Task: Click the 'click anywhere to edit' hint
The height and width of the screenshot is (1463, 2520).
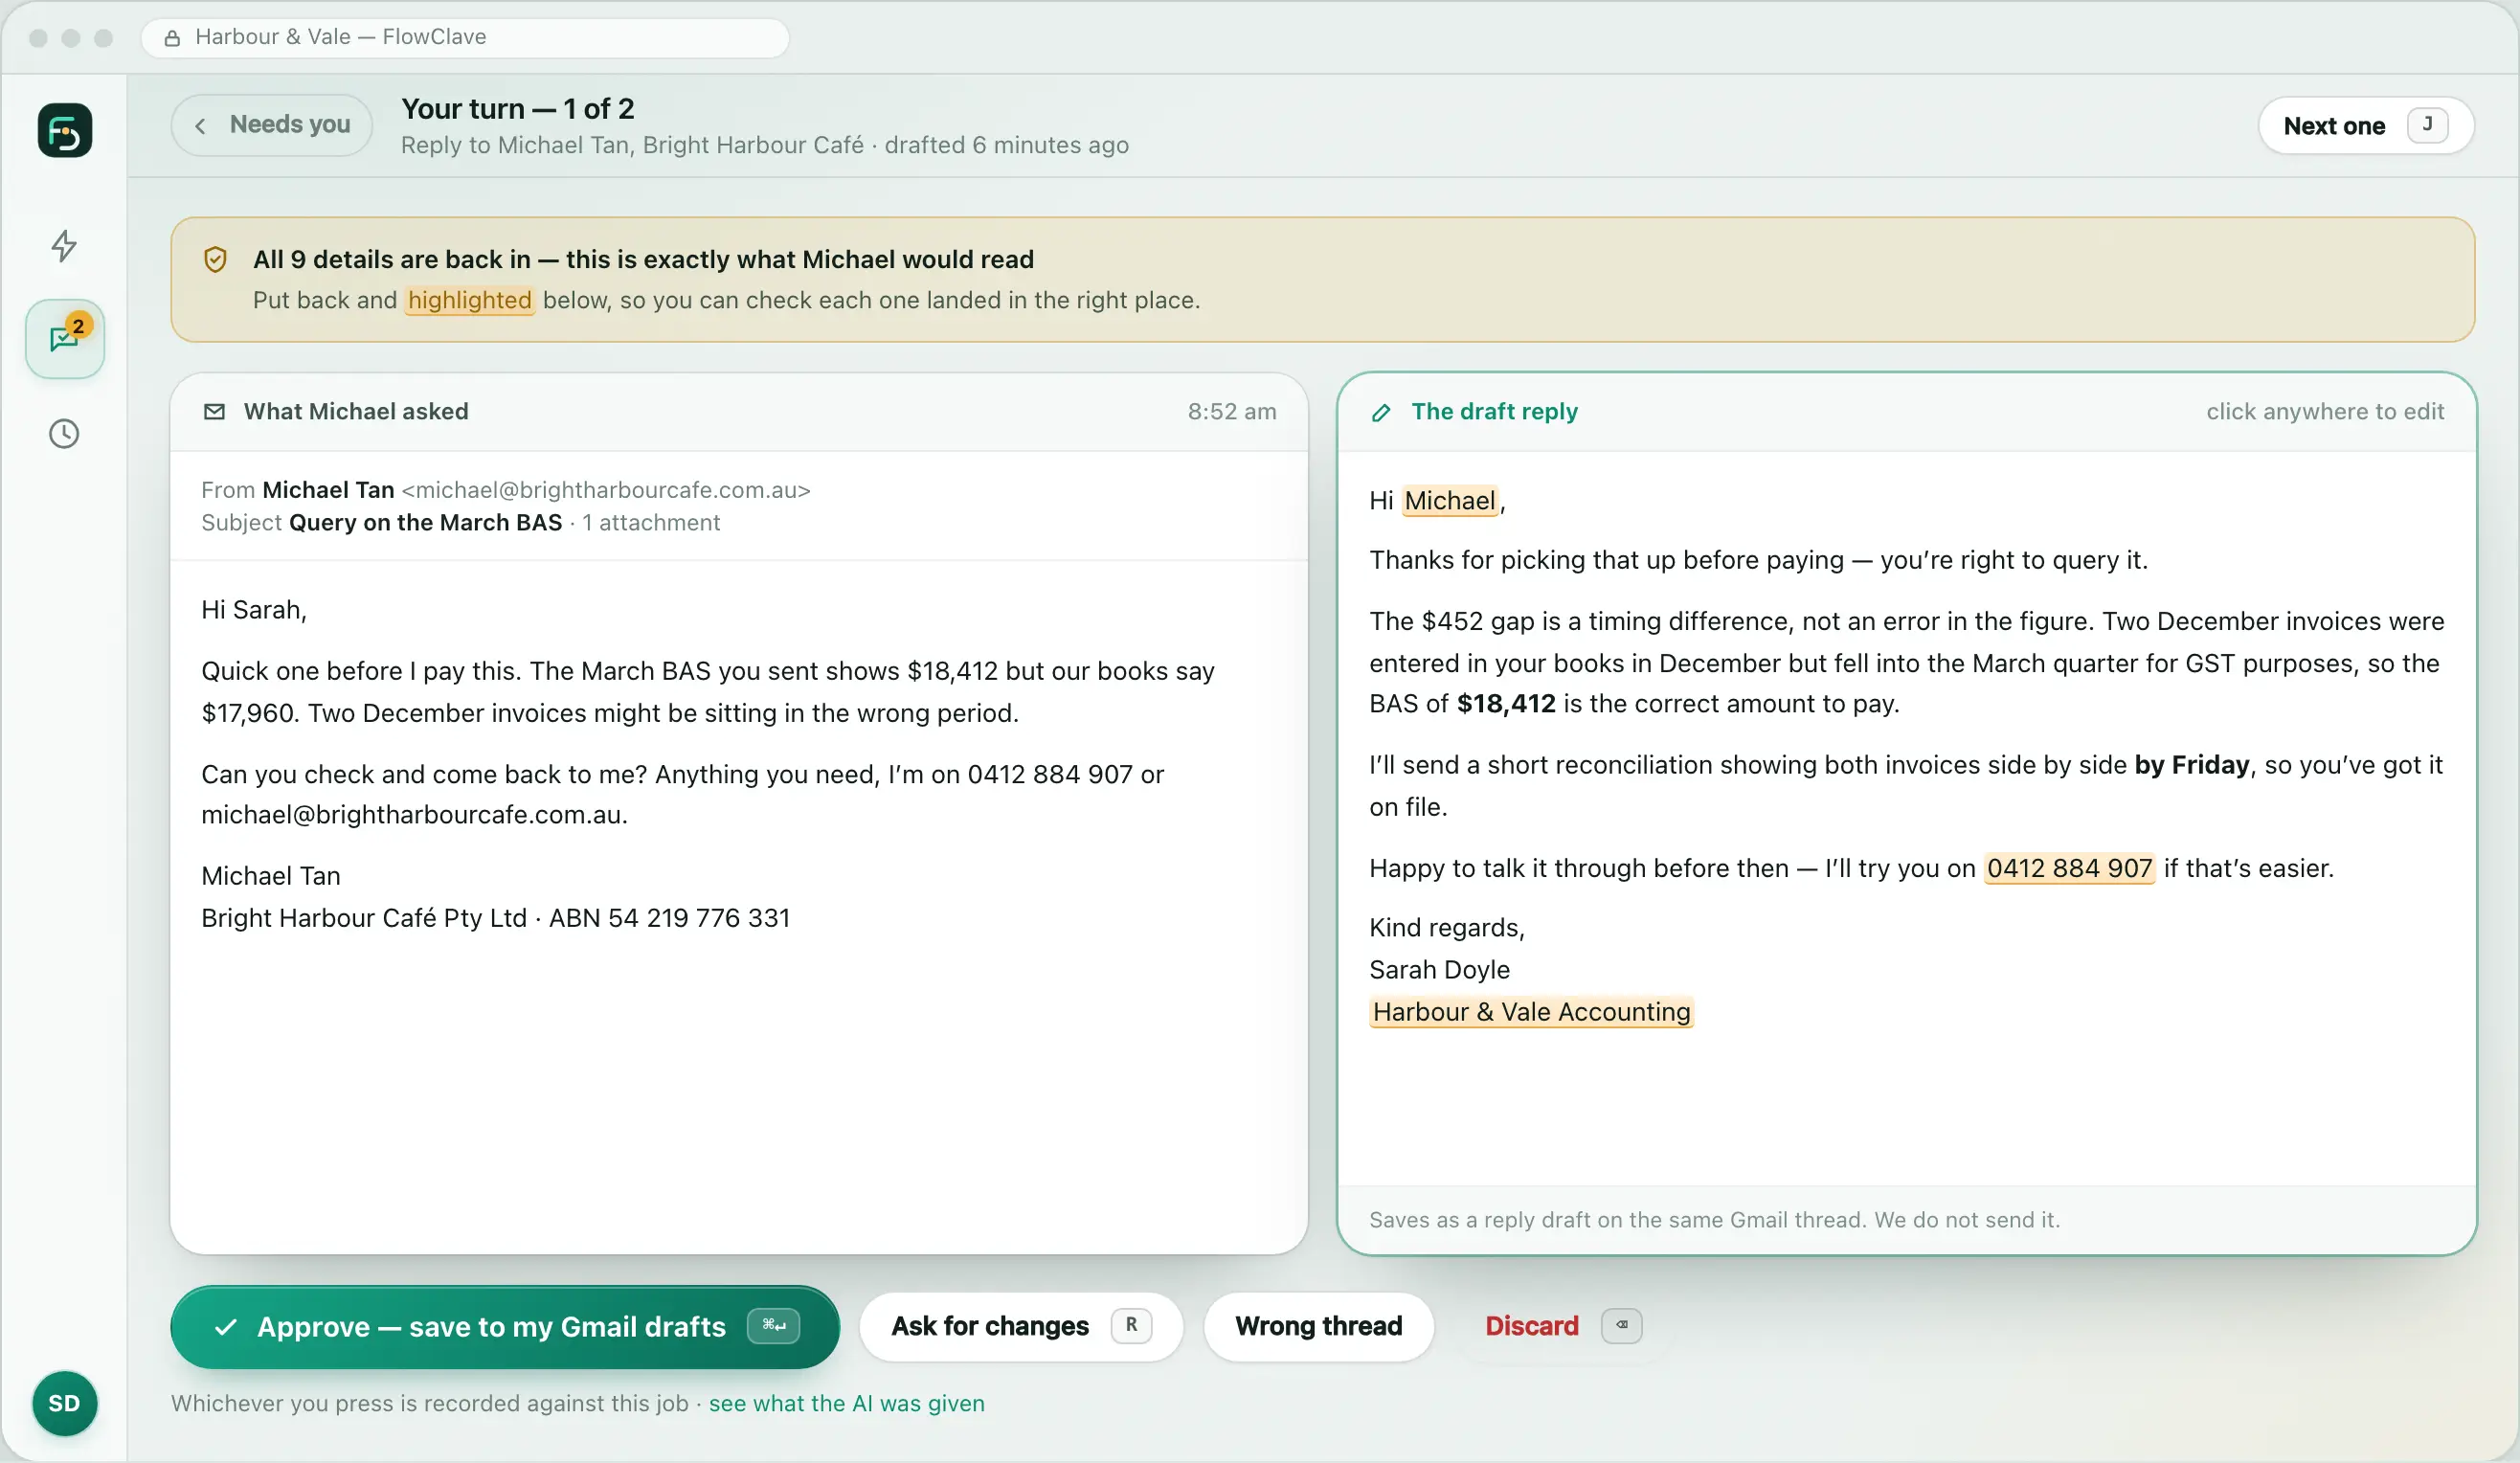Action: pyautogui.click(x=2325, y=412)
